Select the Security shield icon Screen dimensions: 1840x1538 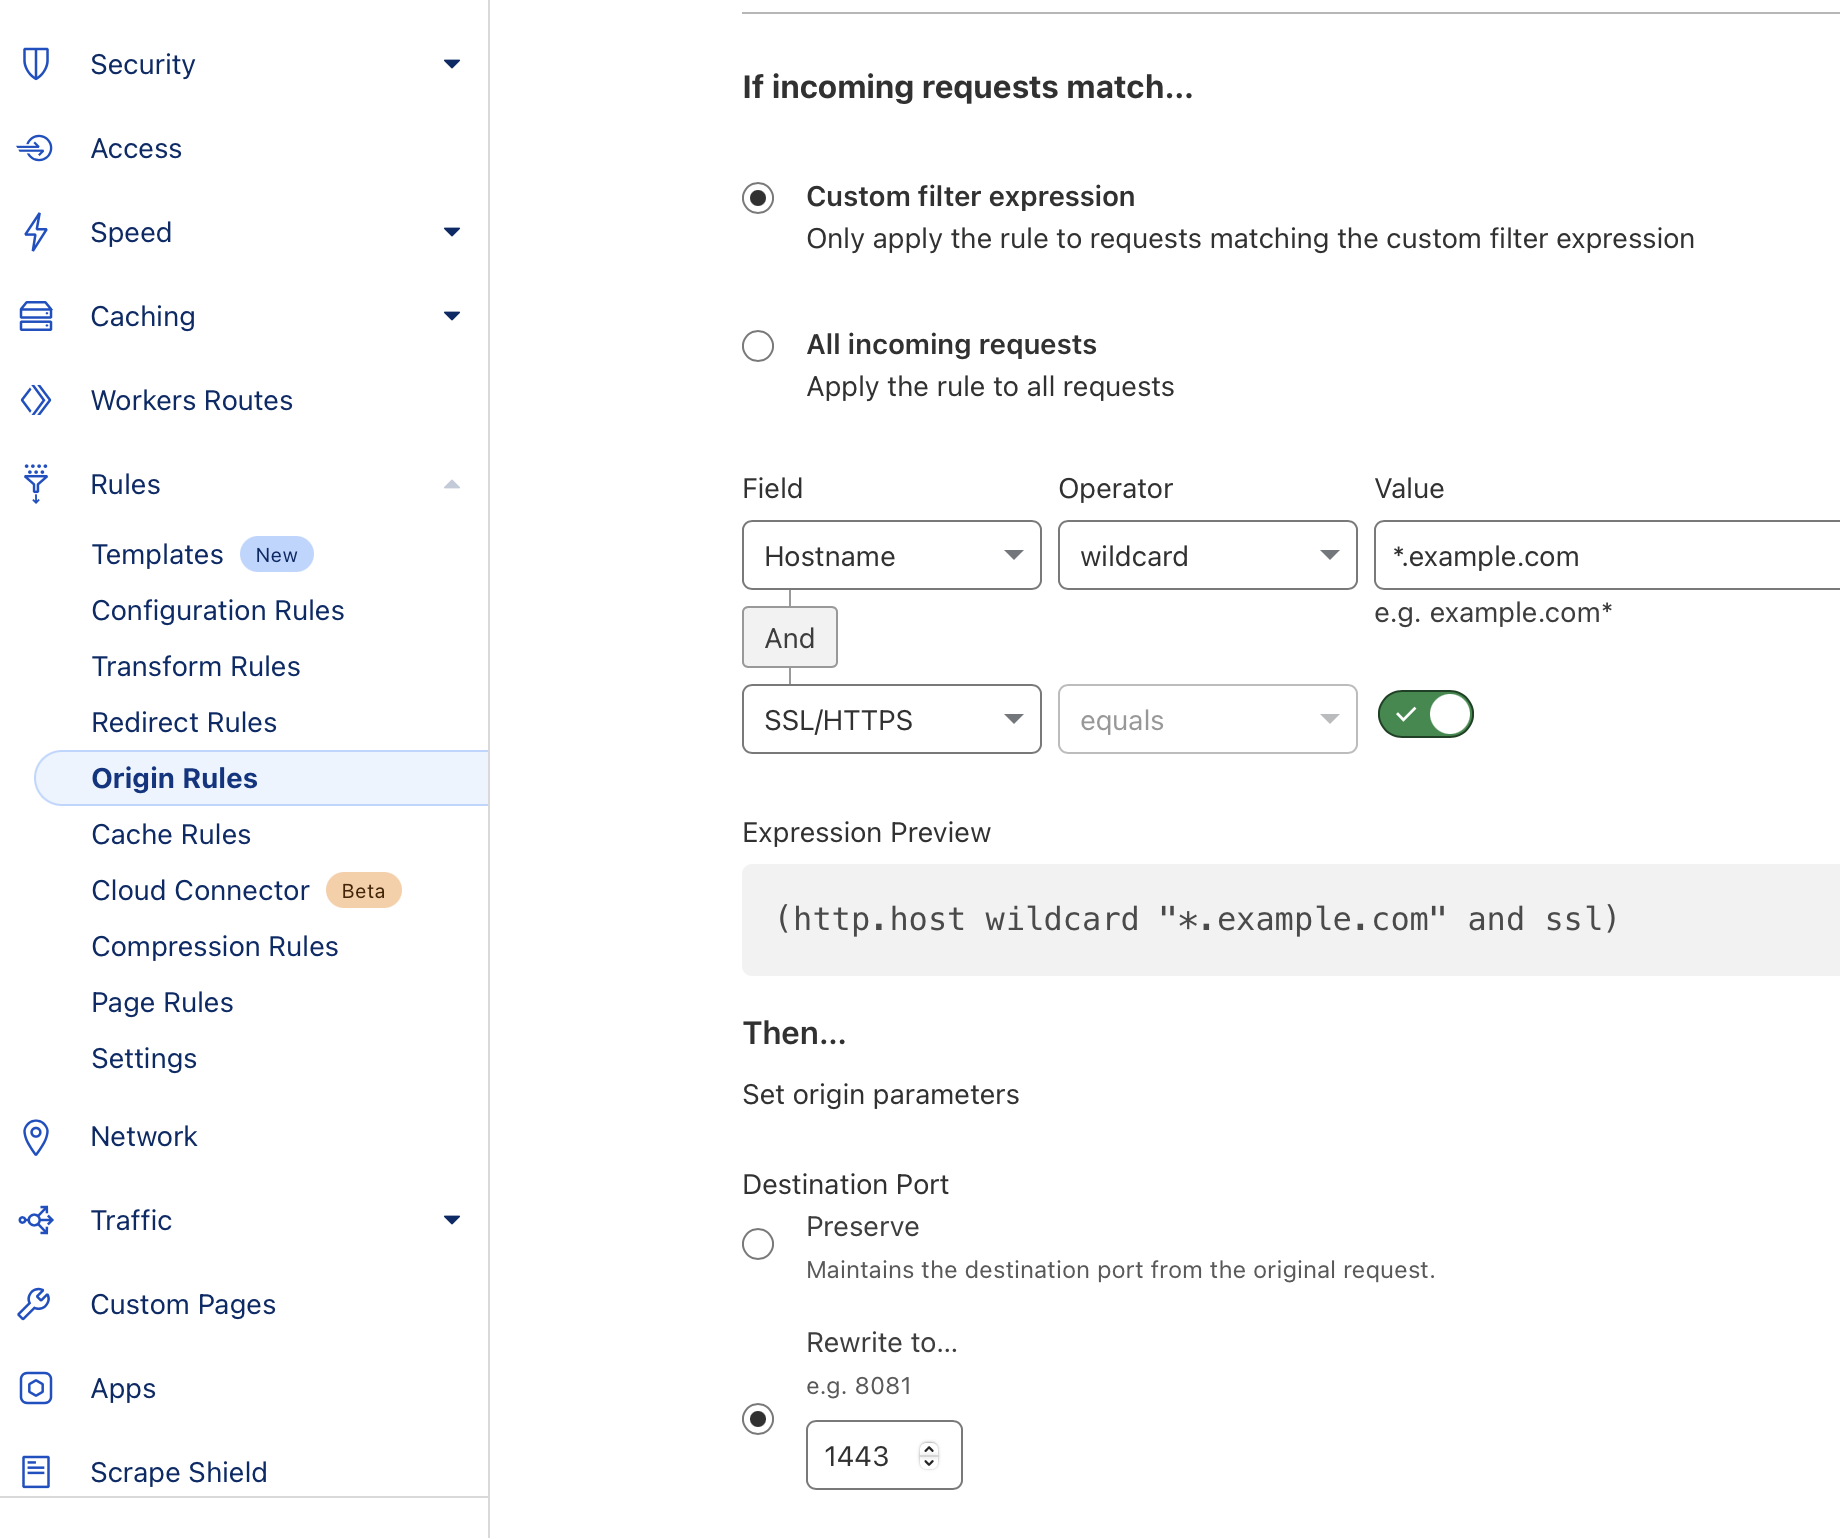(x=36, y=63)
